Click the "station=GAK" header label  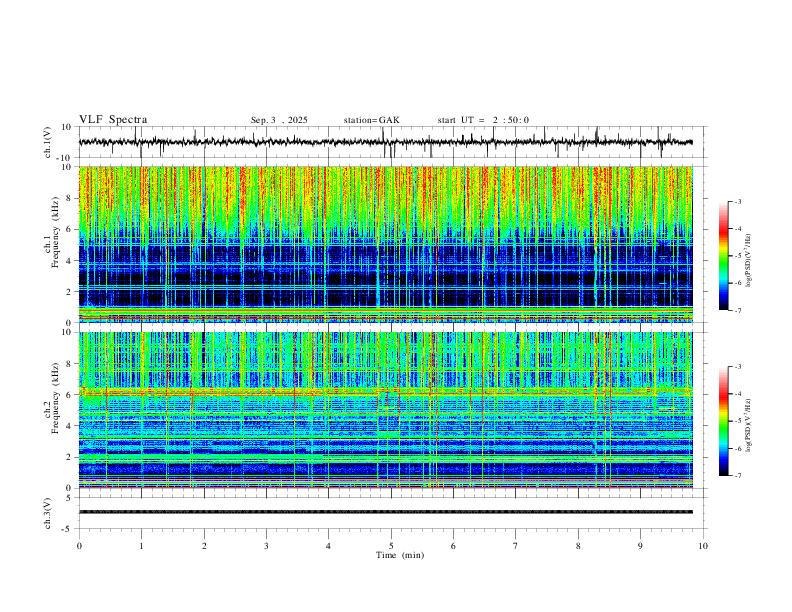pos(371,120)
